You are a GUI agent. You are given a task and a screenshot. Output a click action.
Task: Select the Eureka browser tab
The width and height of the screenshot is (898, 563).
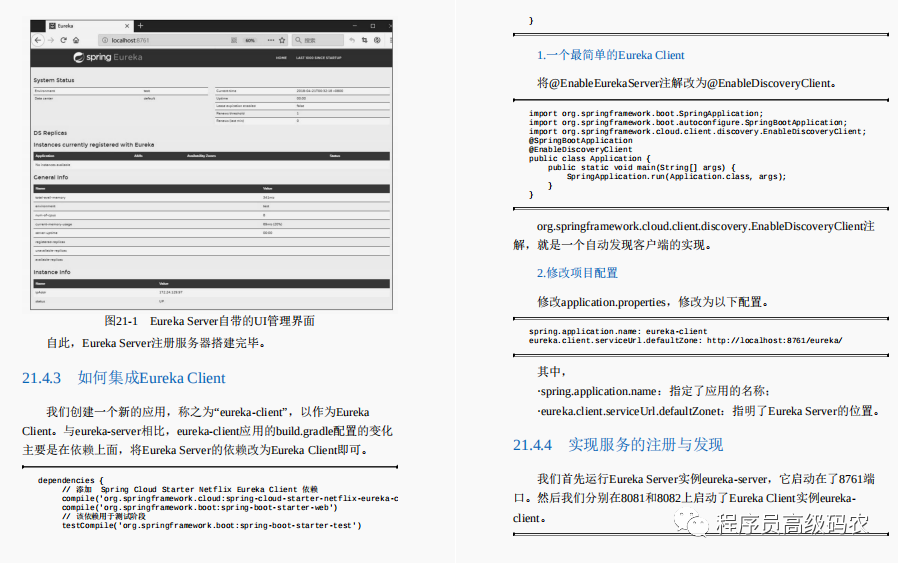(x=89, y=26)
